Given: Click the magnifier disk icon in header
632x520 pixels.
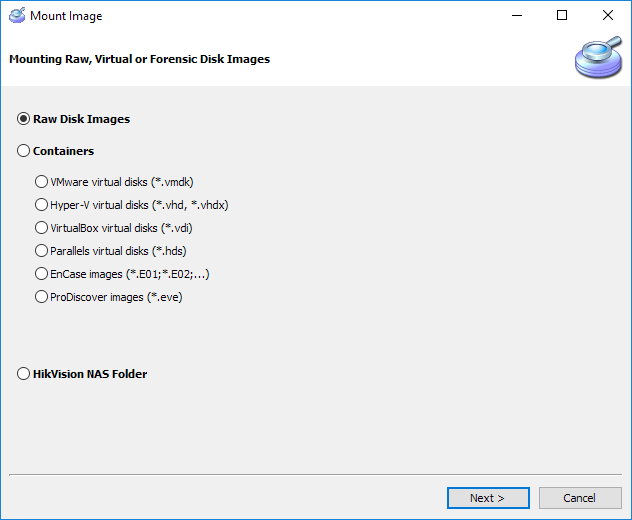Looking at the screenshot, I should click(x=598, y=57).
